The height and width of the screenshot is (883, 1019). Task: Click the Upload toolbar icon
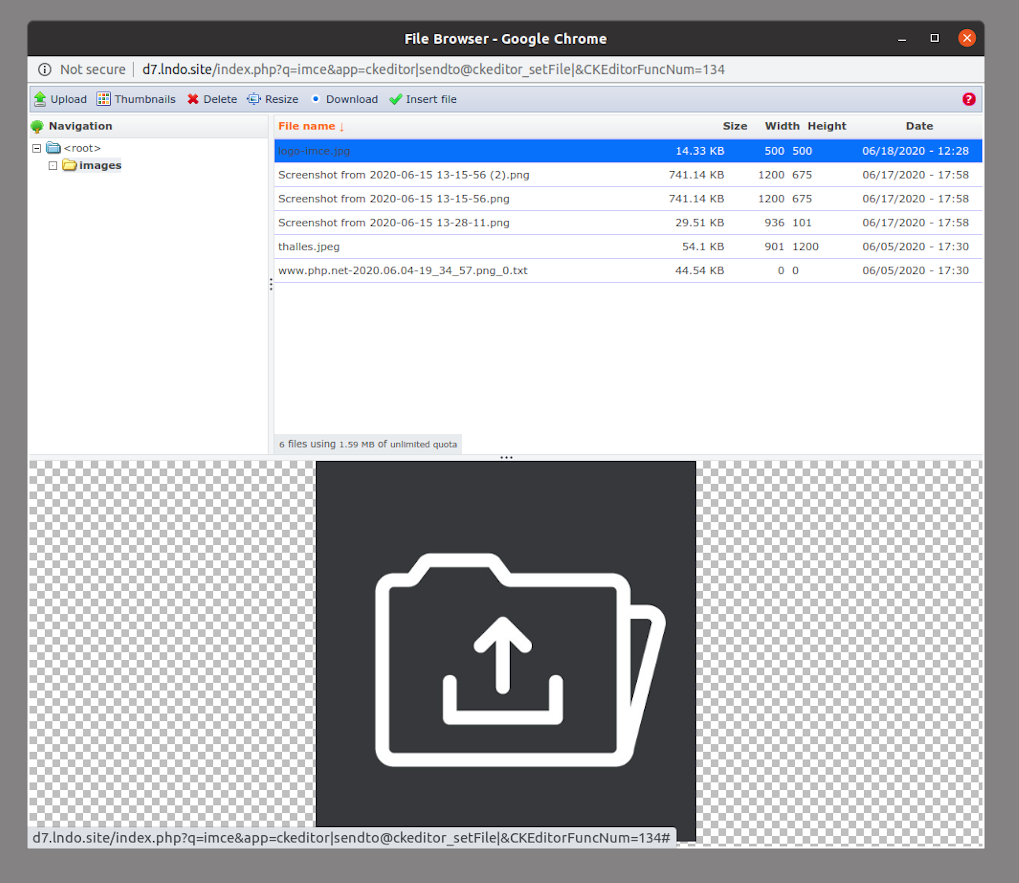pyautogui.click(x=40, y=99)
